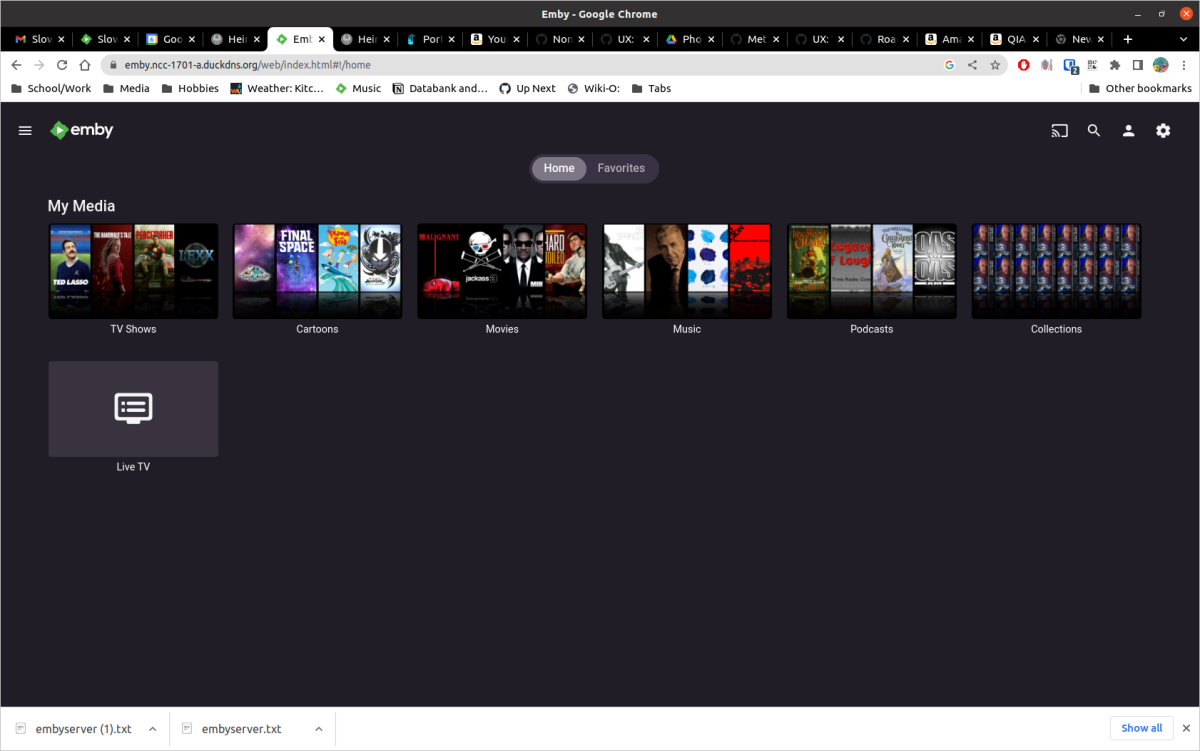The width and height of the screenshot is (1200, 751).
Task: Open Chrome extensions puzzle icon
Action: pos(1115,65)
